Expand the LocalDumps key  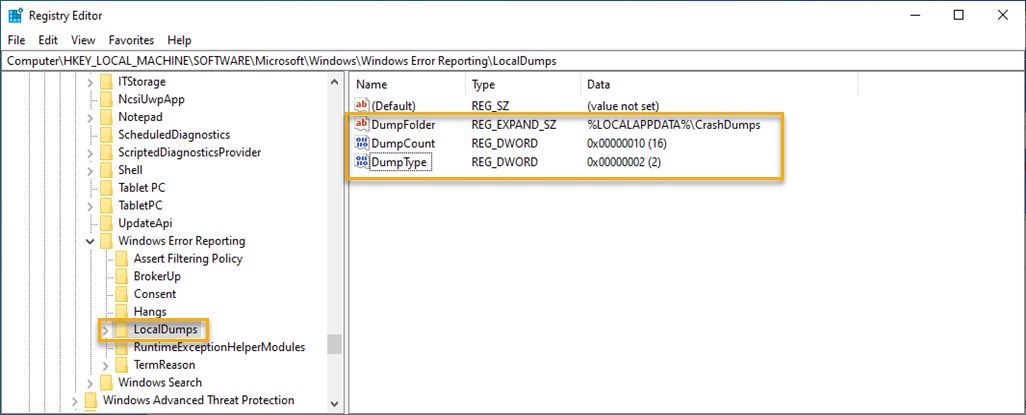coord(106,330)
